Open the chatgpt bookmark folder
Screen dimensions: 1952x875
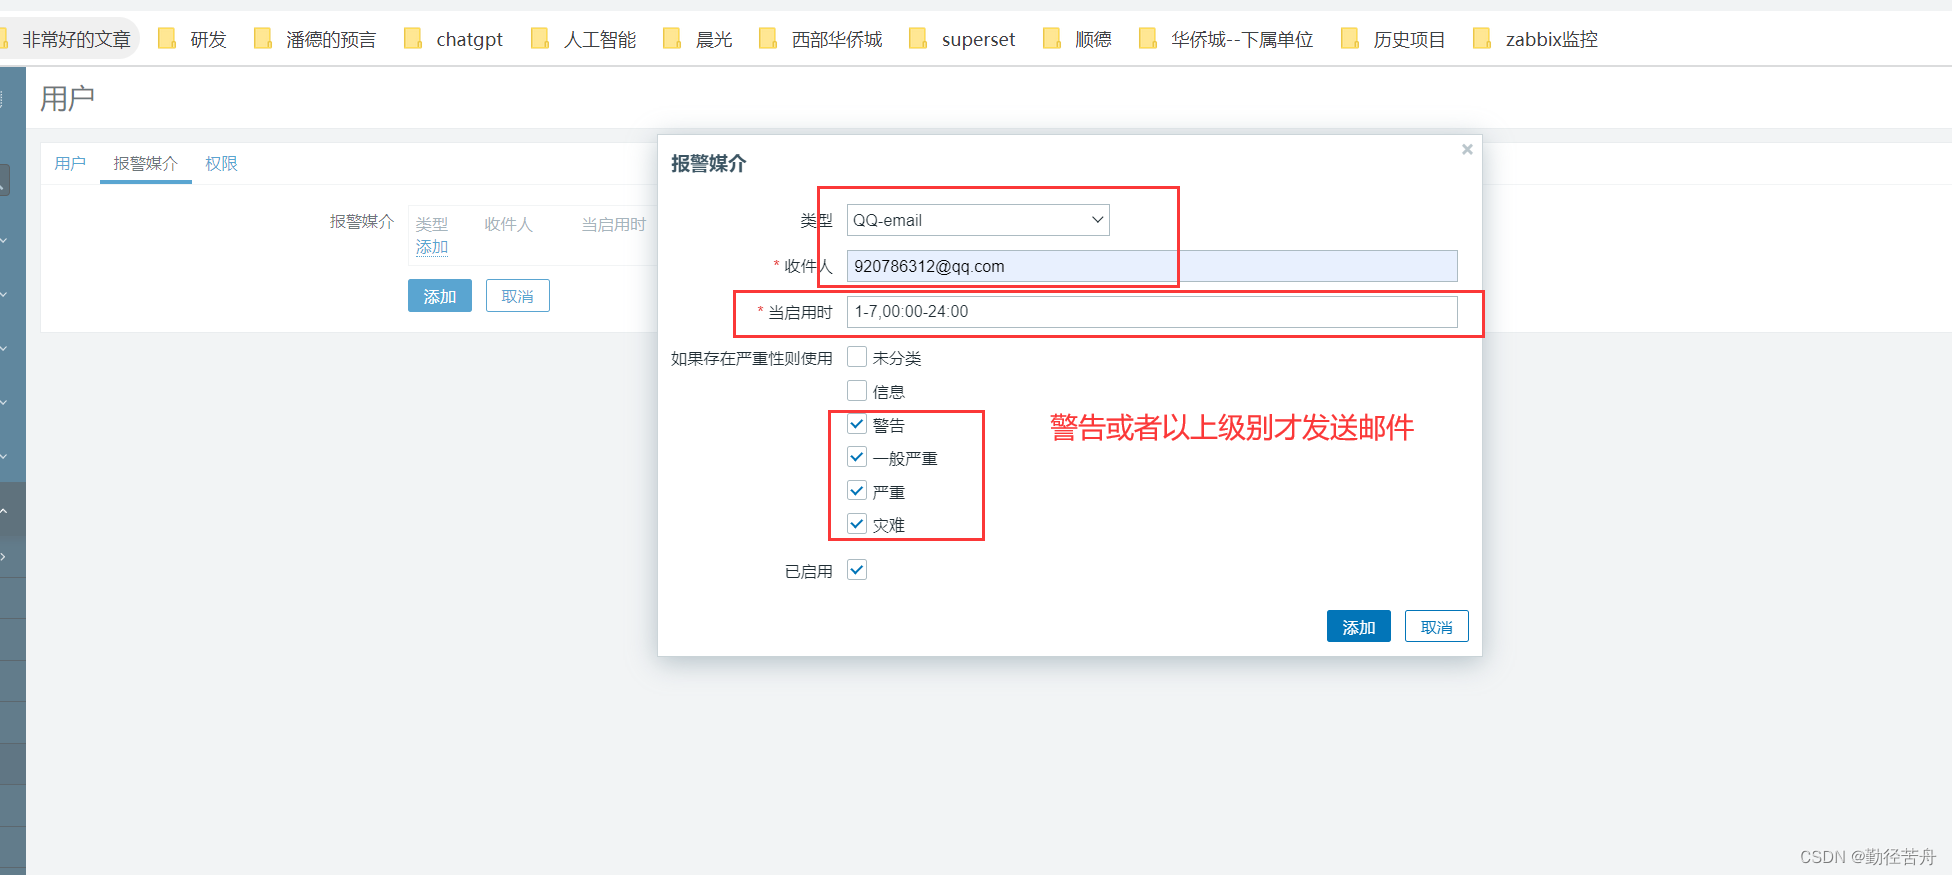click(454, 39)
